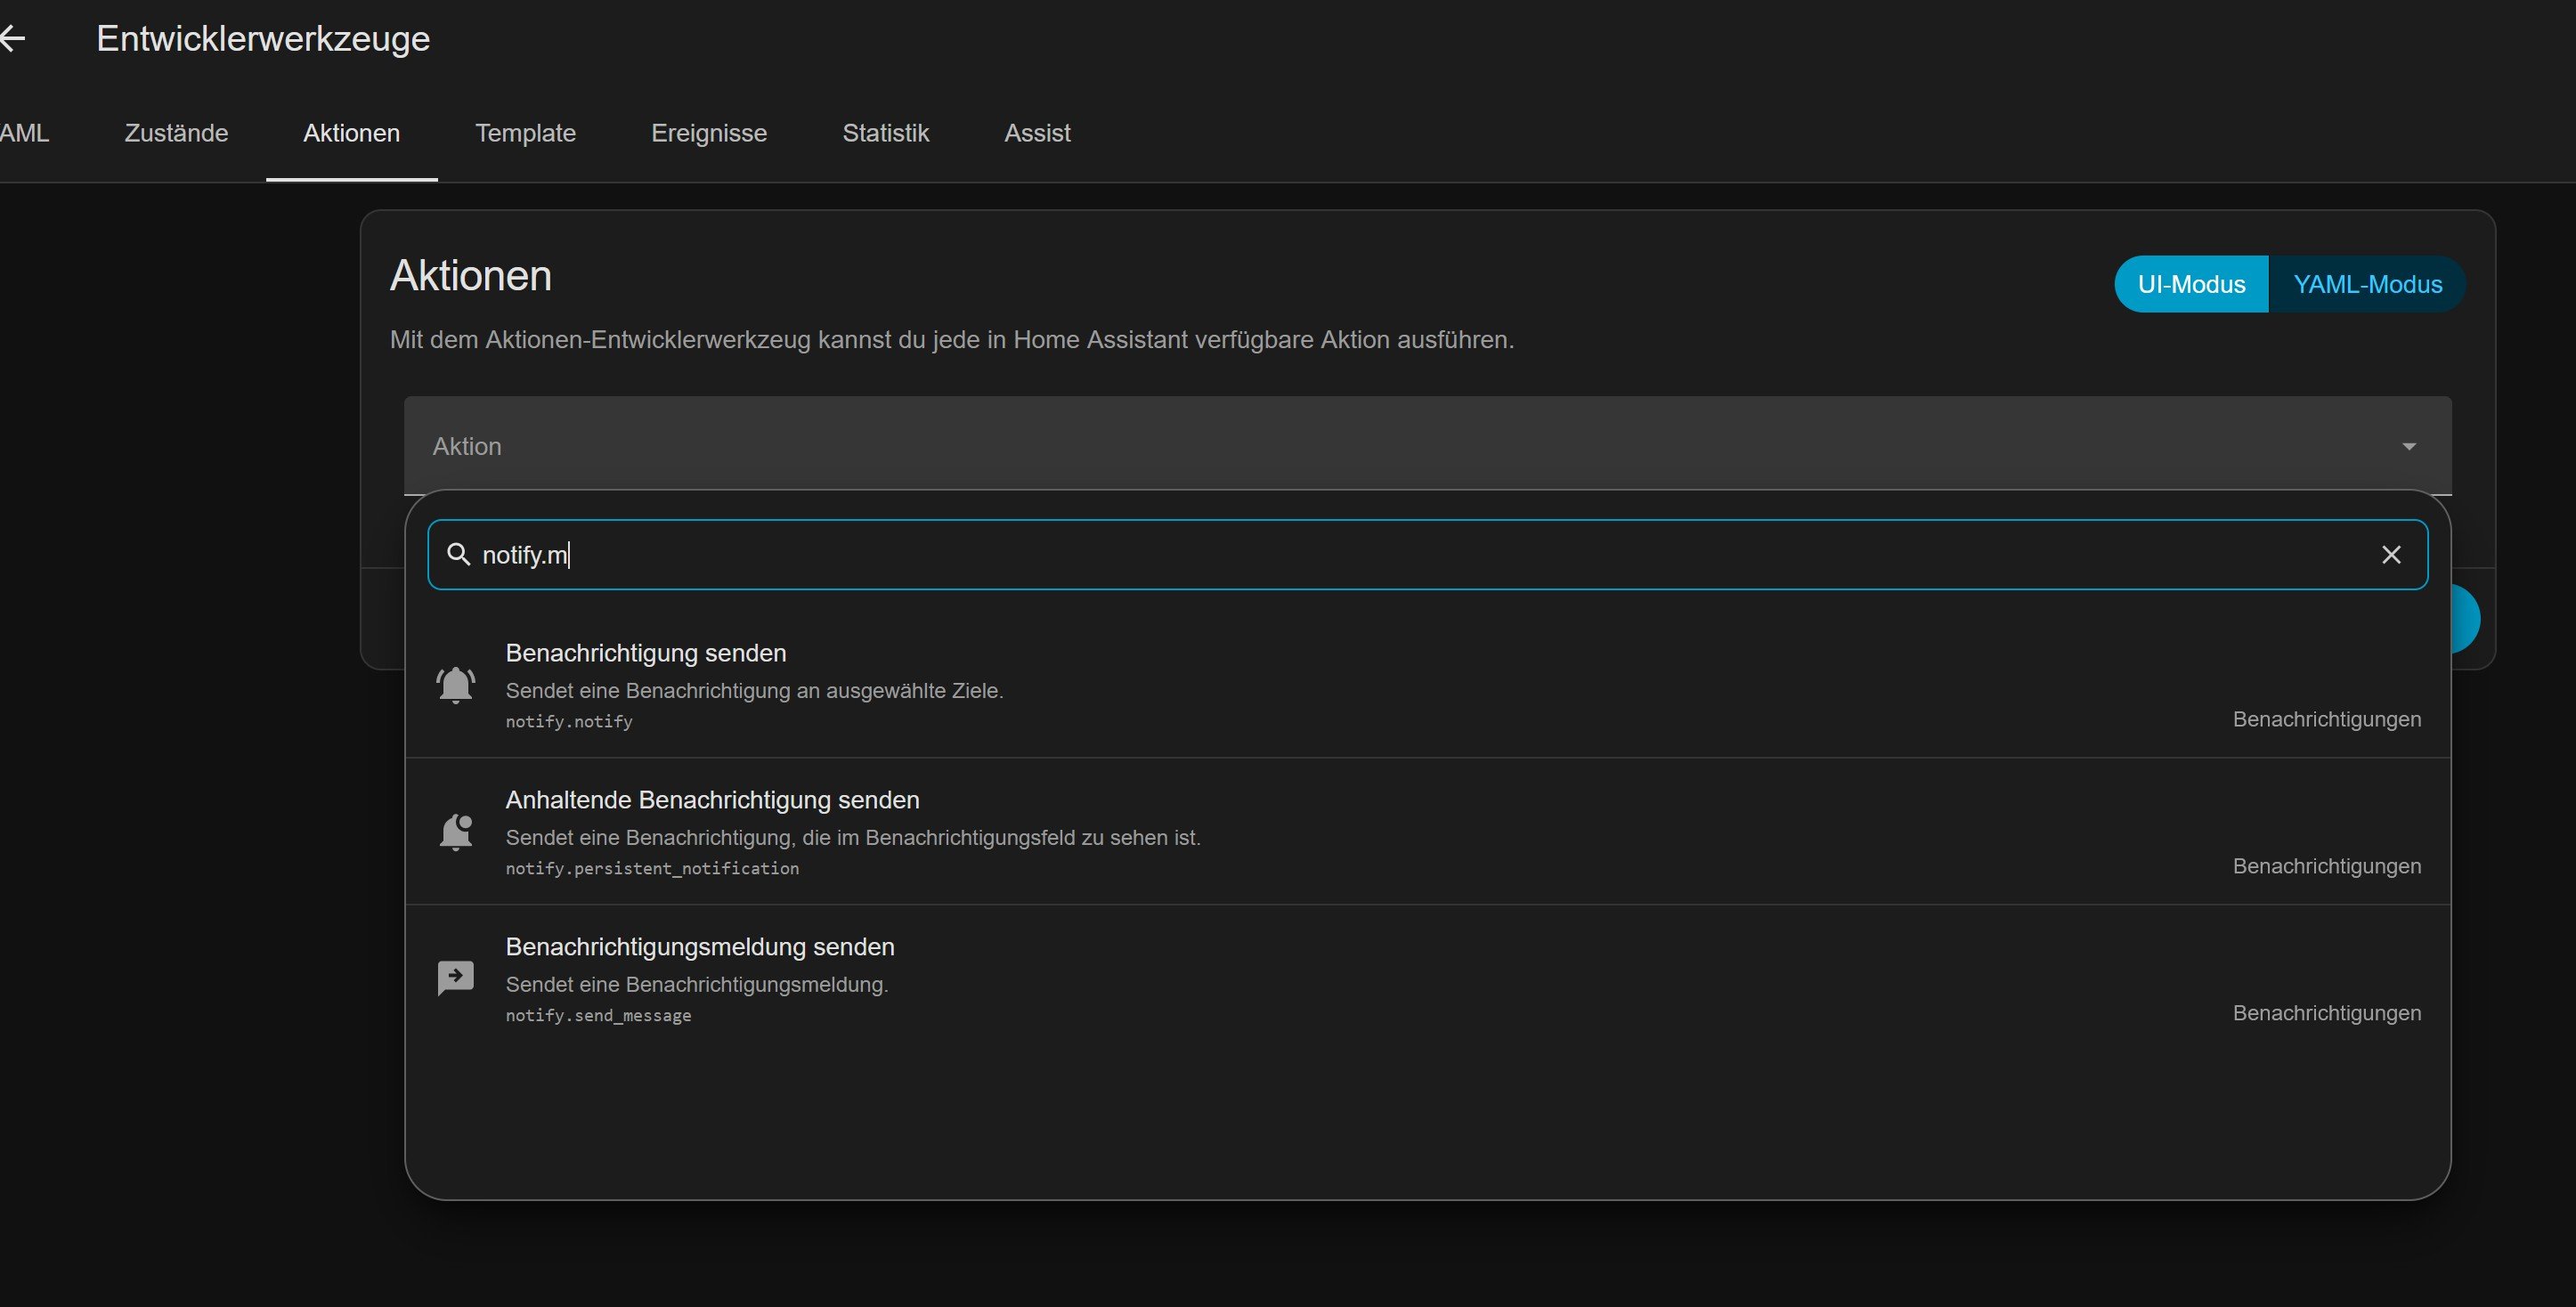Screen dimensions: 2576x1307
Task: Switch to the Ereignisse tab
Action: (x=709, y=133)
